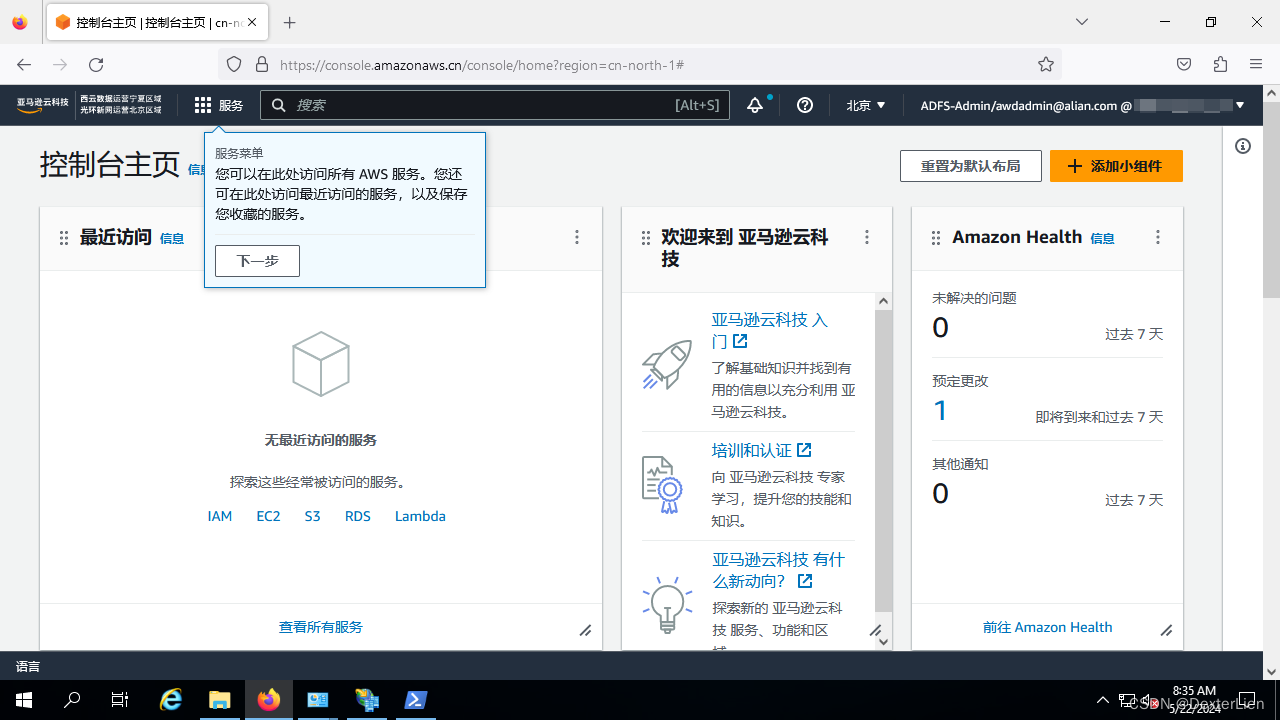
Task: Open 培训和认证 link
Action: (761, 450)
